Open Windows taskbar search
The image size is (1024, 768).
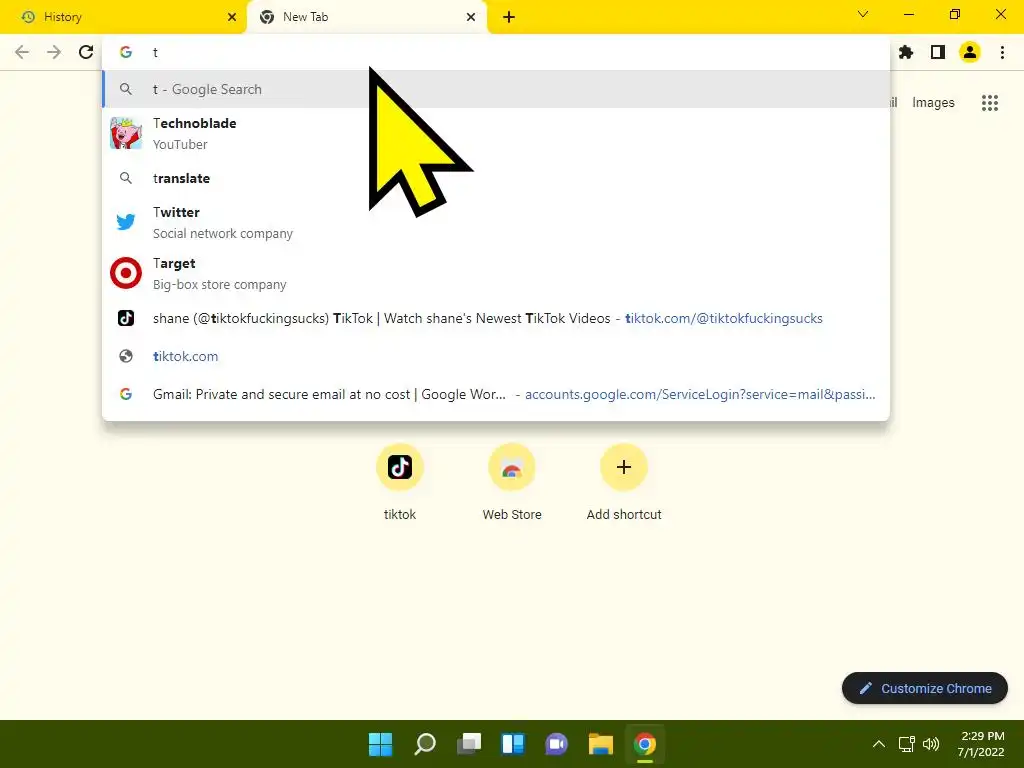(425, 744)
